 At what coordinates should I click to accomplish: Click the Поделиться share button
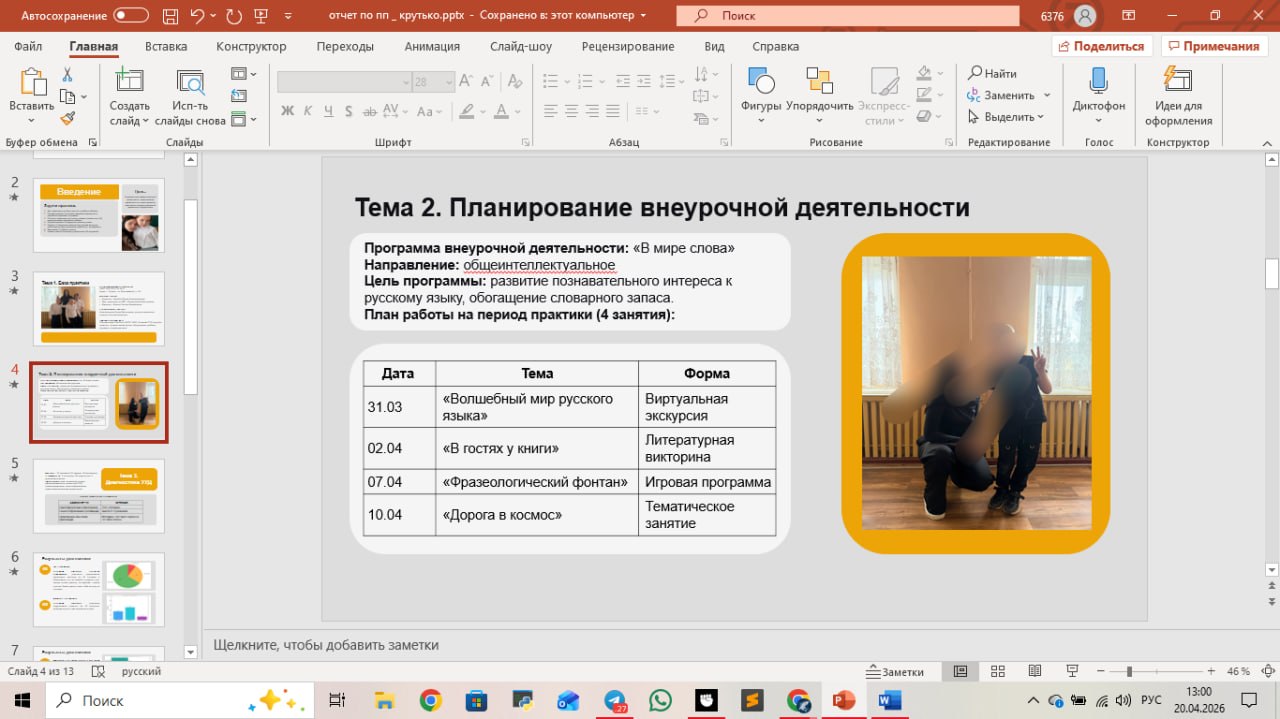1102,46
